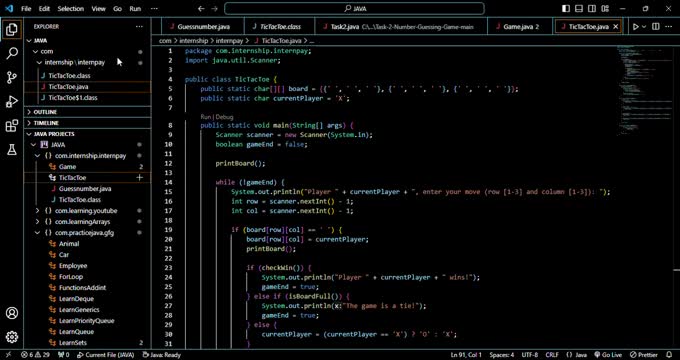Open the remote window indicator in status bar
The image size is (680, 360).
pyautogui.click(x=8, y=355)
